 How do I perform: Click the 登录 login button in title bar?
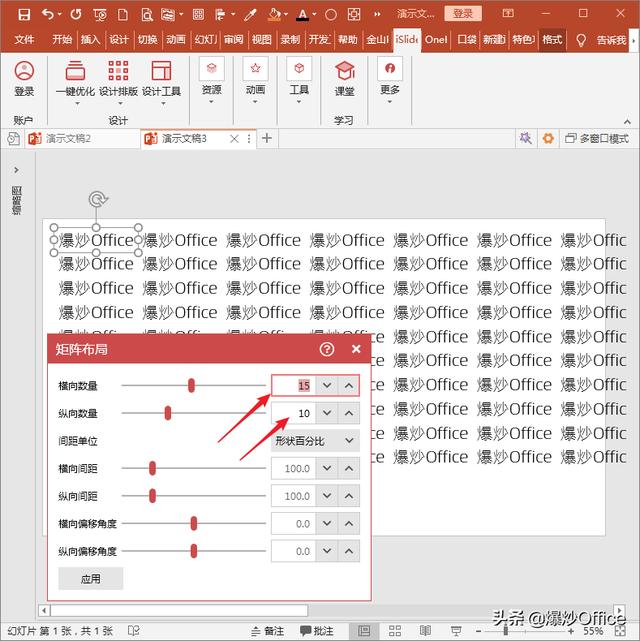tap(463, 14)
